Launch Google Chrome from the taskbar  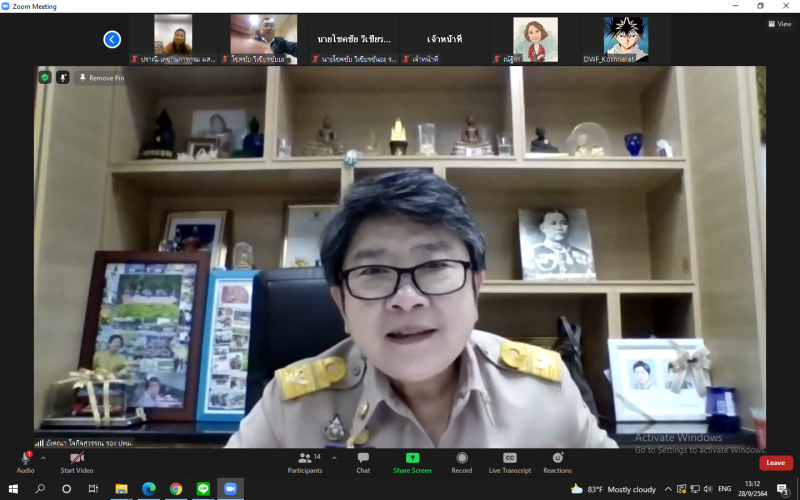coord(176,489)
